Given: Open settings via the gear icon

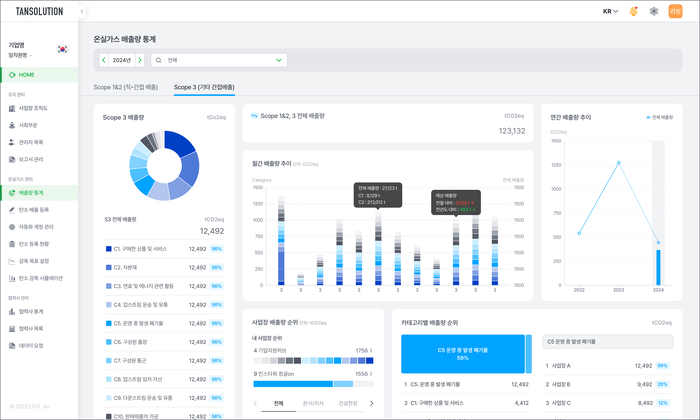Looking at the screenshot, I should [654, 12].
